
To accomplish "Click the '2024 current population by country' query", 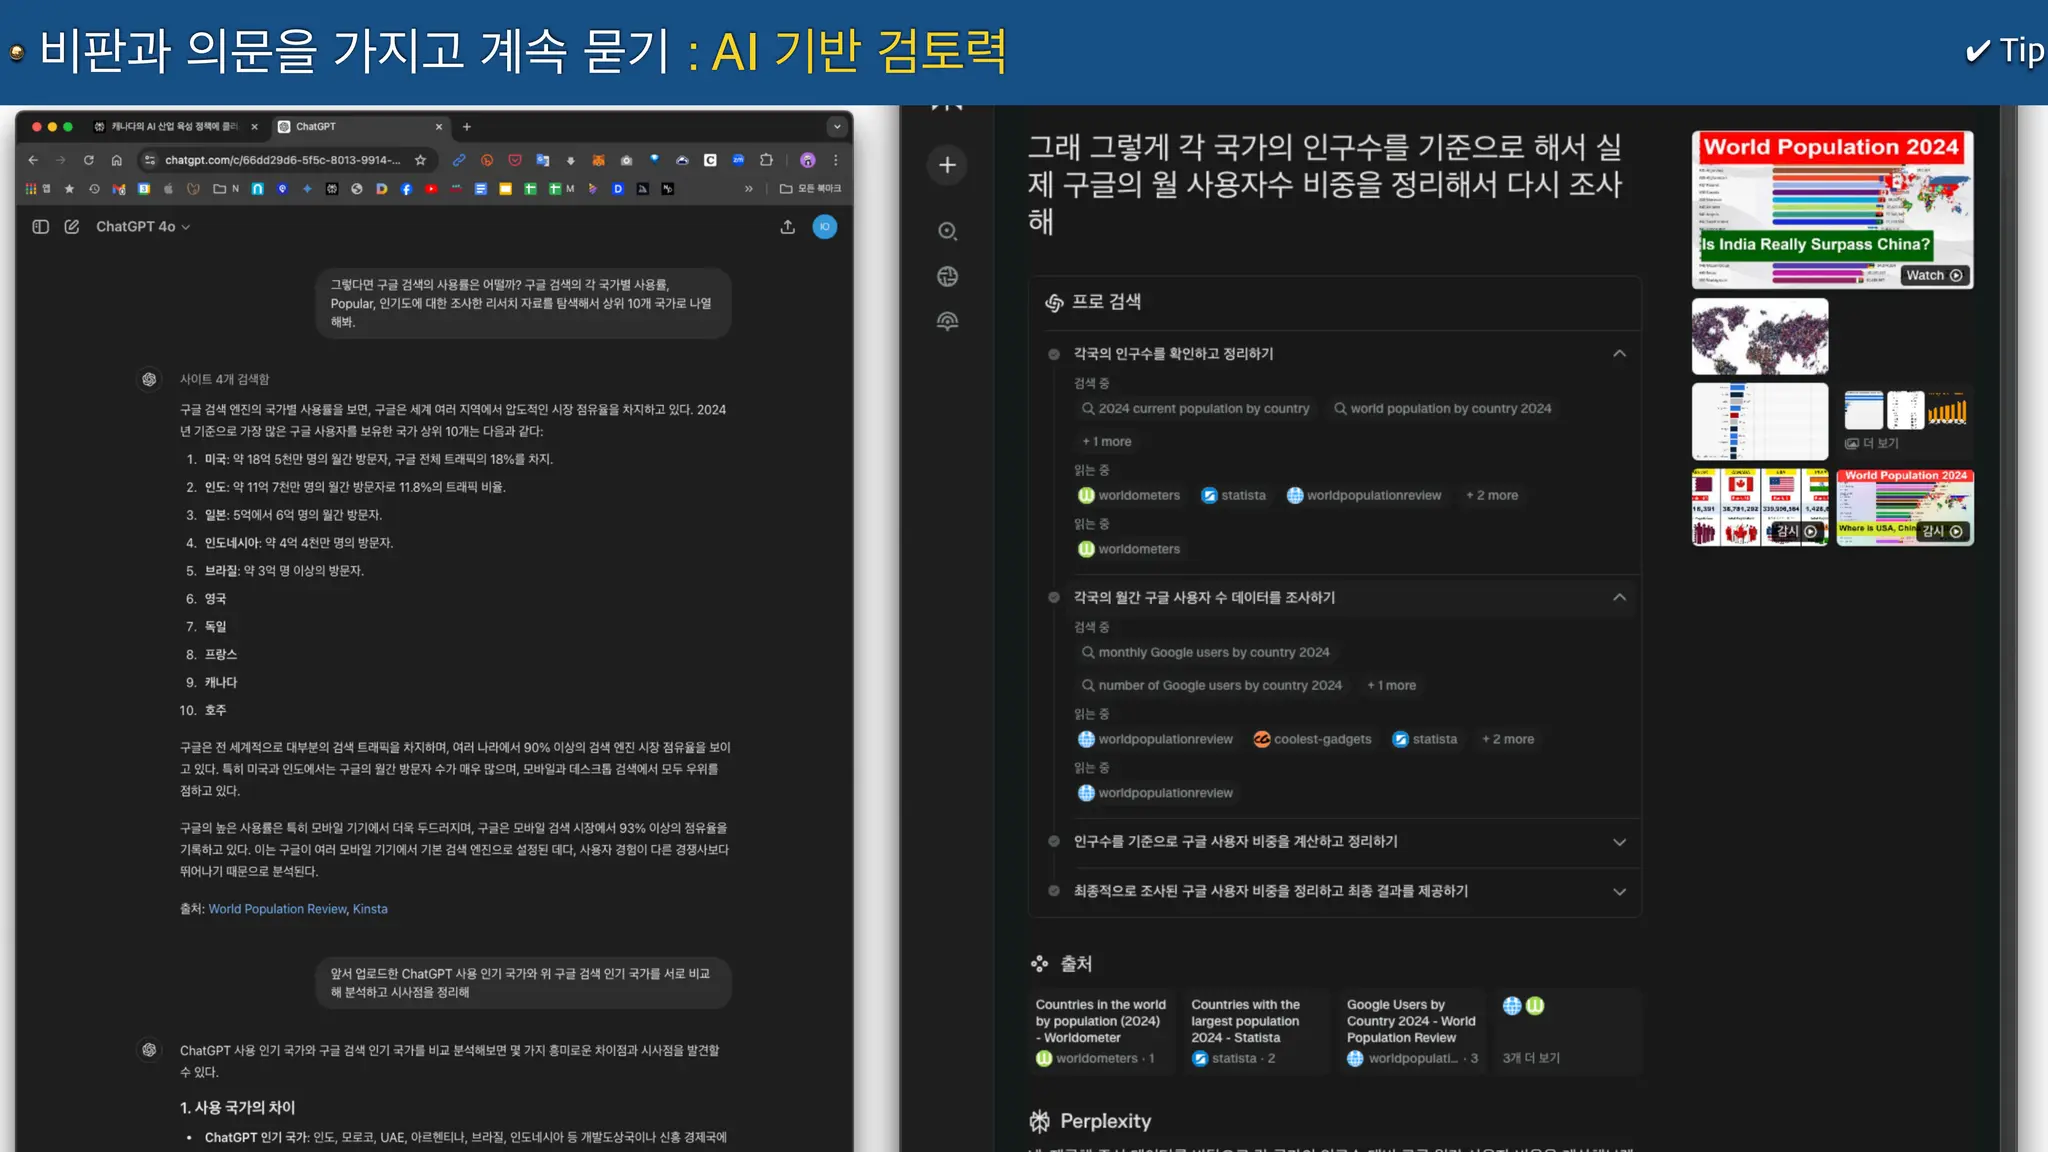I will (x=1195, y=408).
